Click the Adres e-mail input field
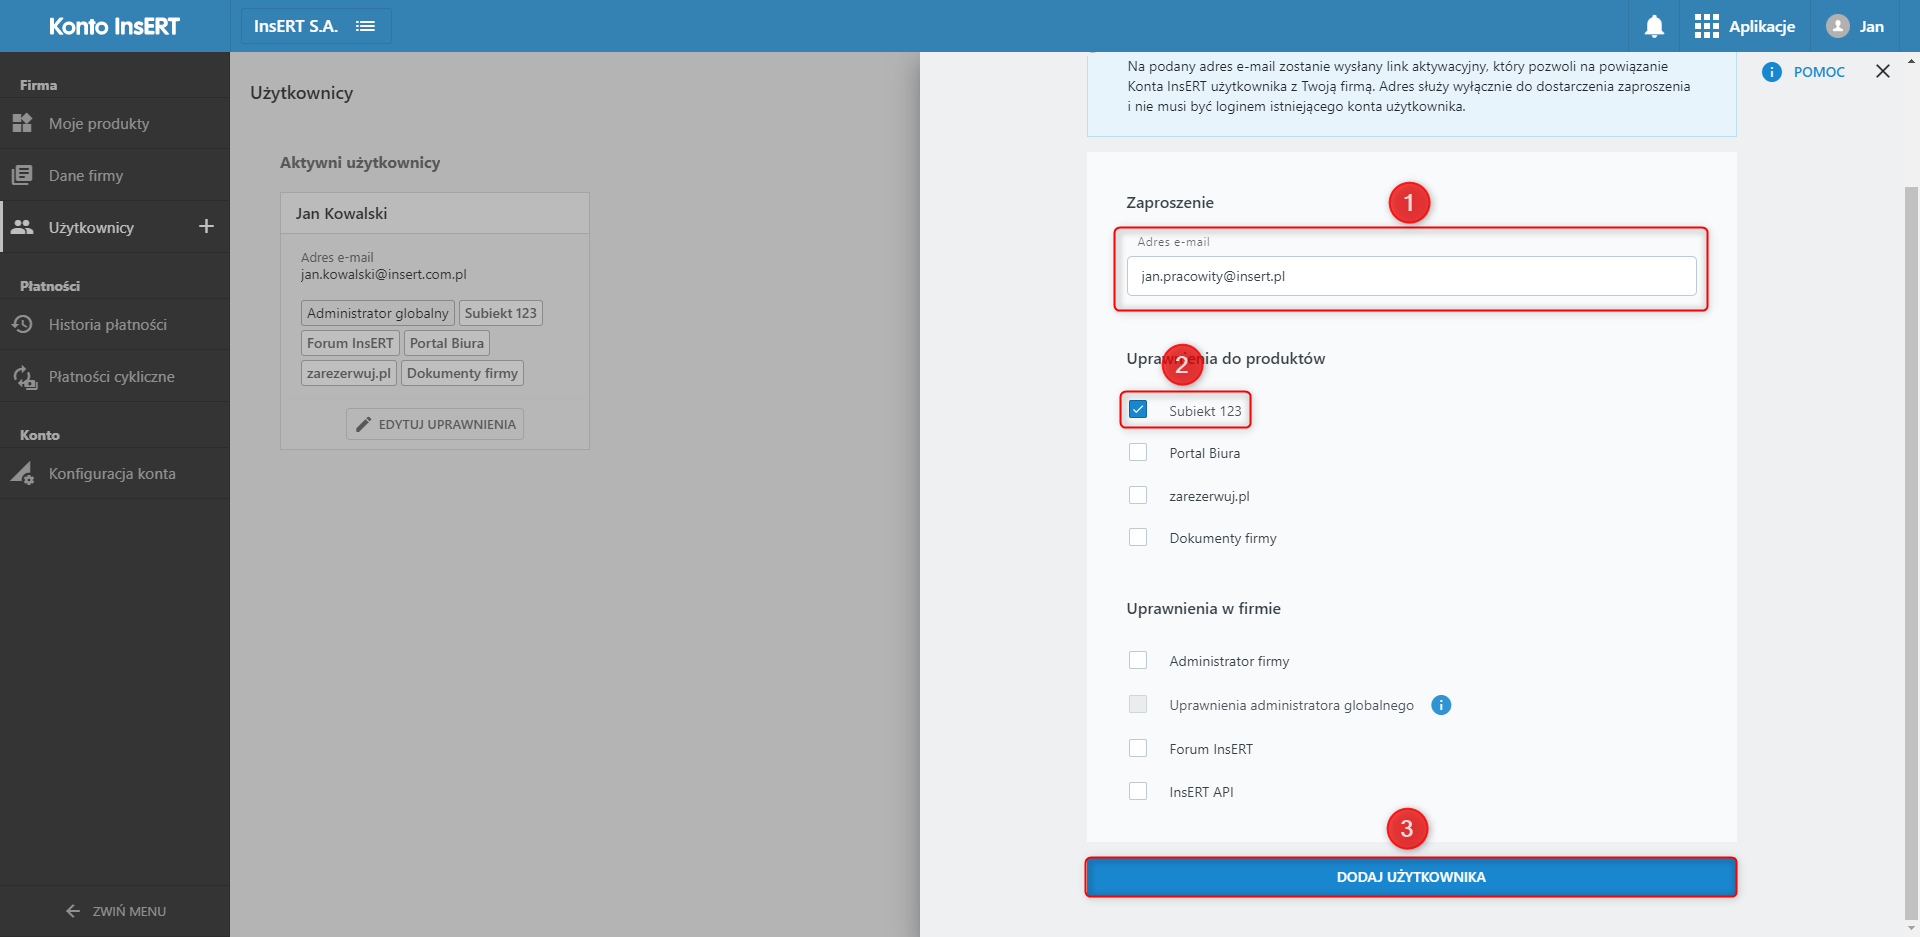Image resolution: width=1920 pixels, height=937 pixels. tap(1411, 276)
